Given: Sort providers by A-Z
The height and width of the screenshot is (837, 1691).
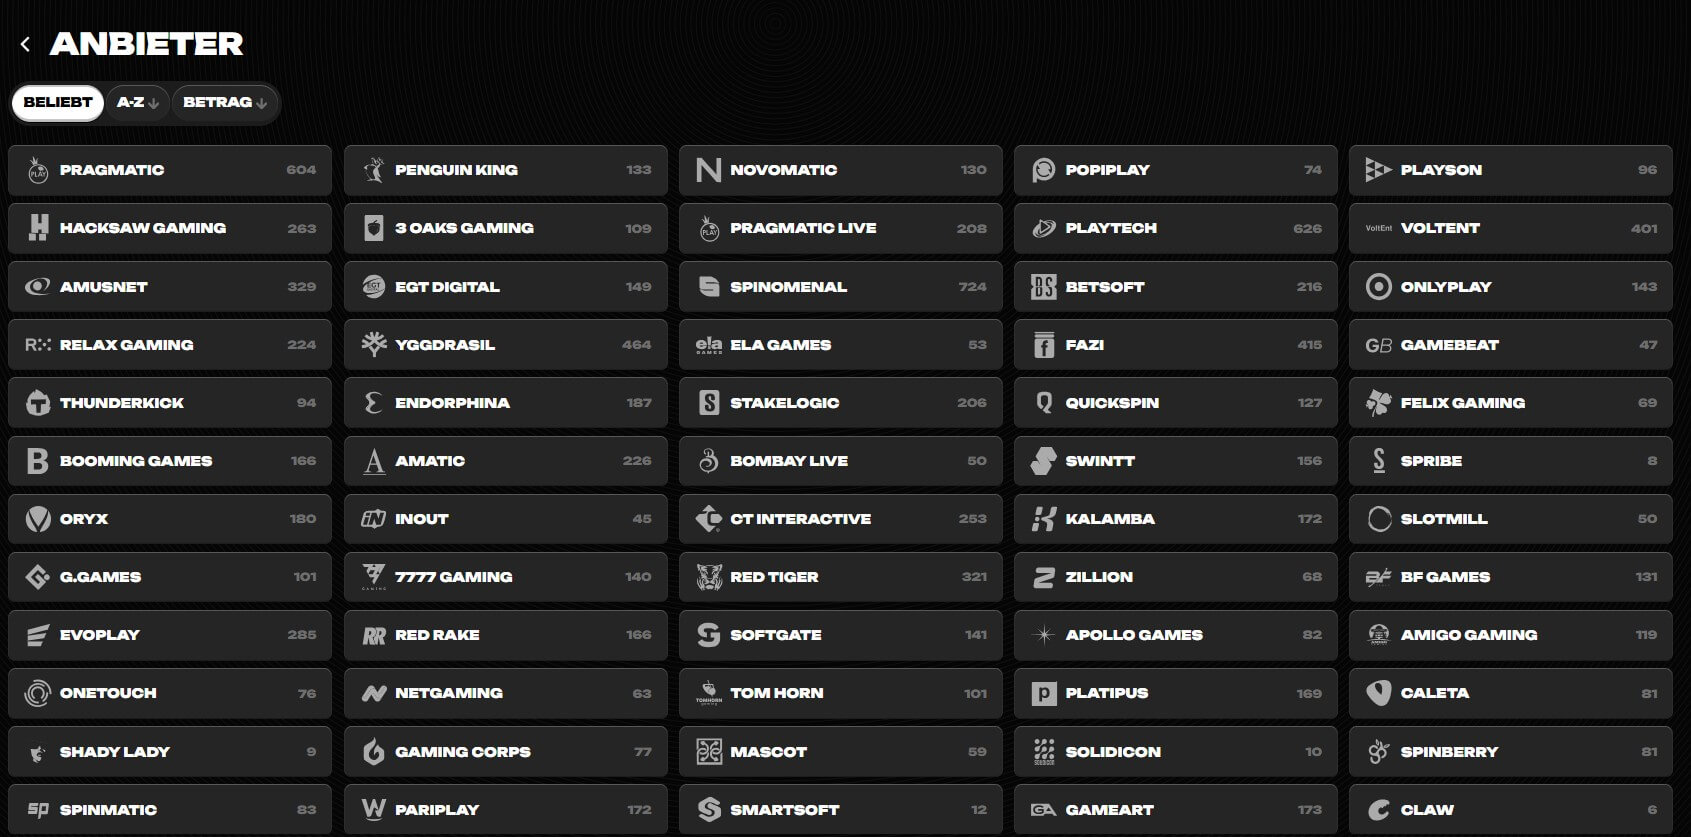Looking at the screenshot, I should [x=137, y=102].
